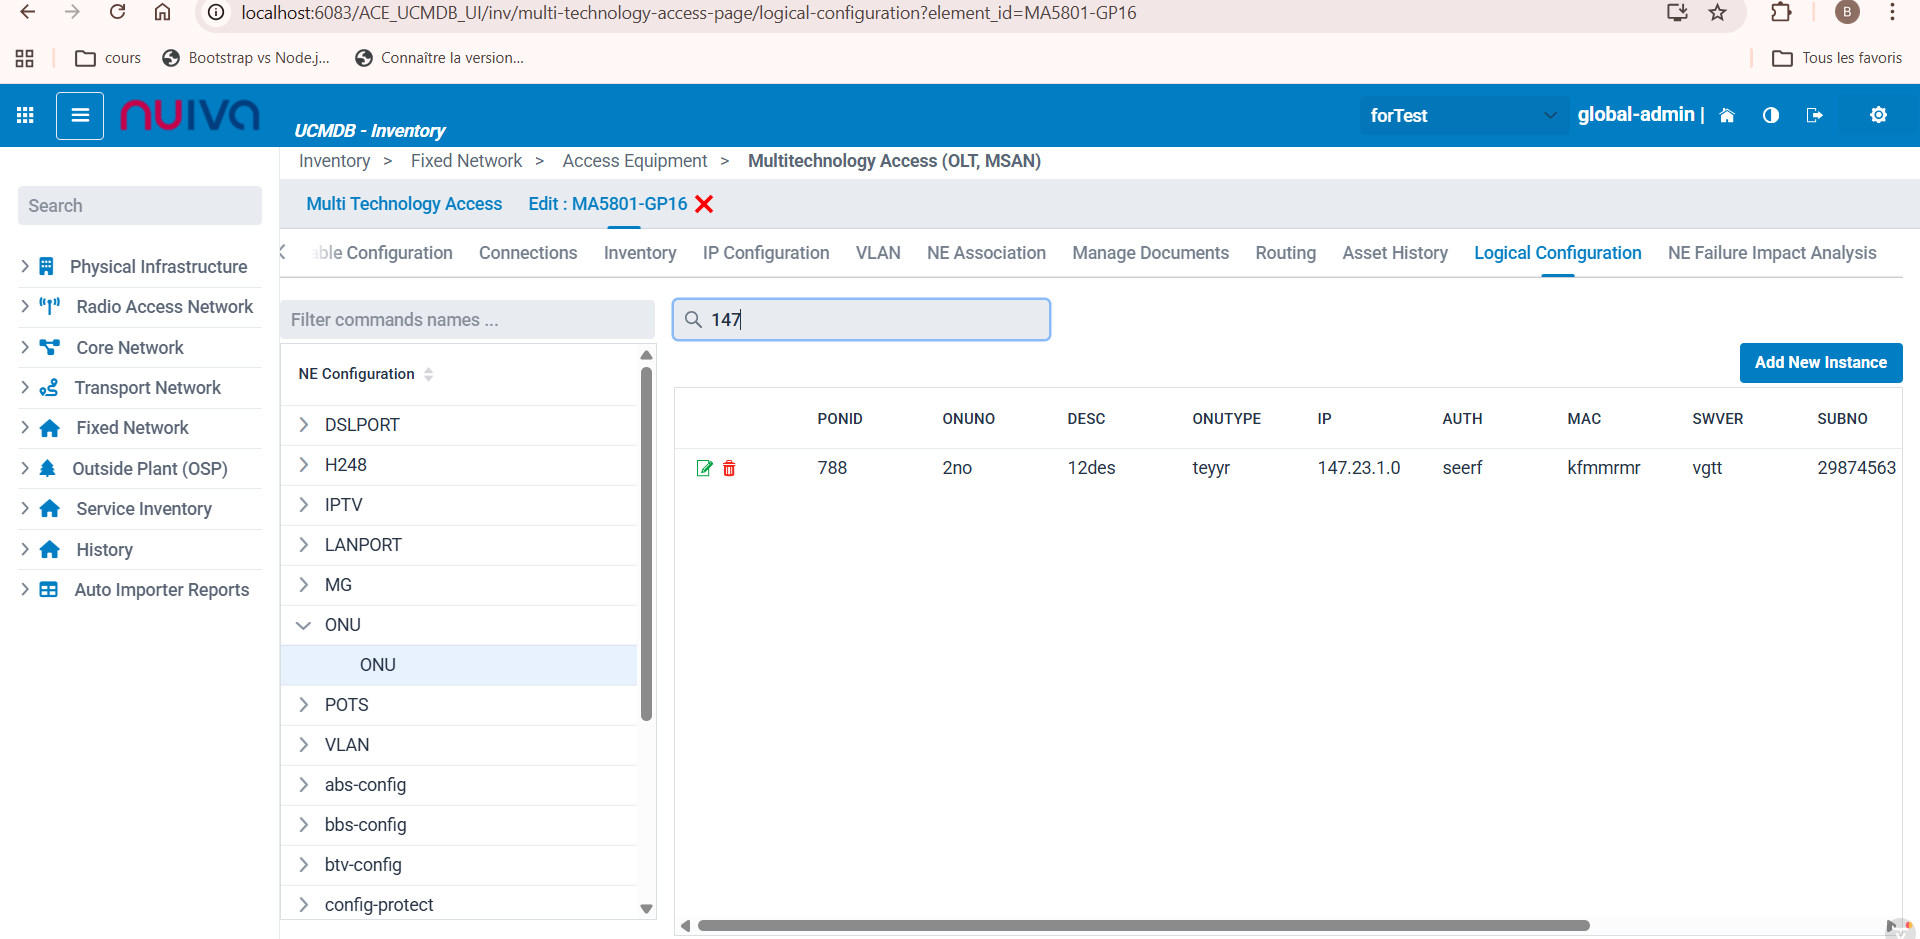Viewport: 1920px width, 939px height.
Task: Bookmark this page with the star icon
Action: 1717,13
